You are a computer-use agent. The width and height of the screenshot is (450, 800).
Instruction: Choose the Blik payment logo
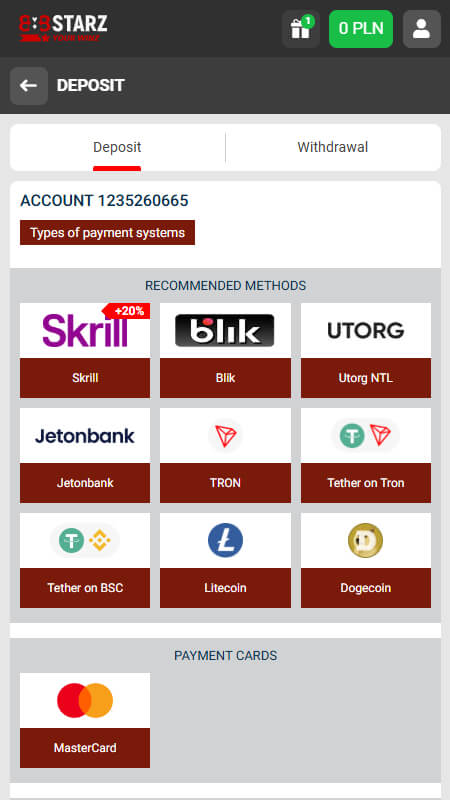(x=225, y=331)
